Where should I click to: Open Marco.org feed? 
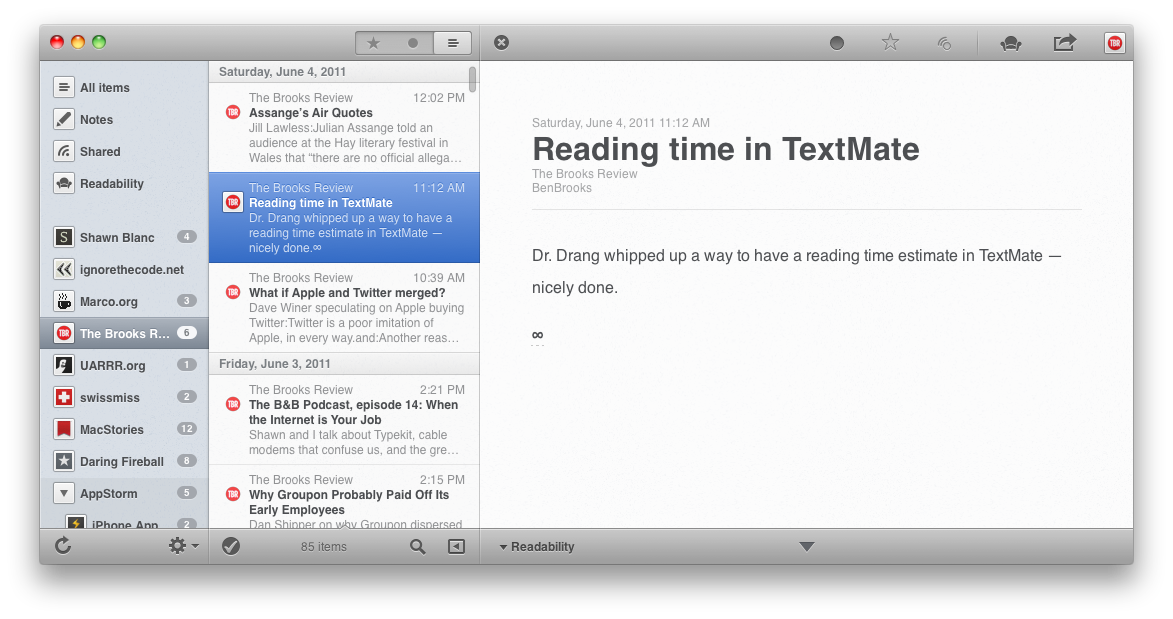tap(124, 302)
